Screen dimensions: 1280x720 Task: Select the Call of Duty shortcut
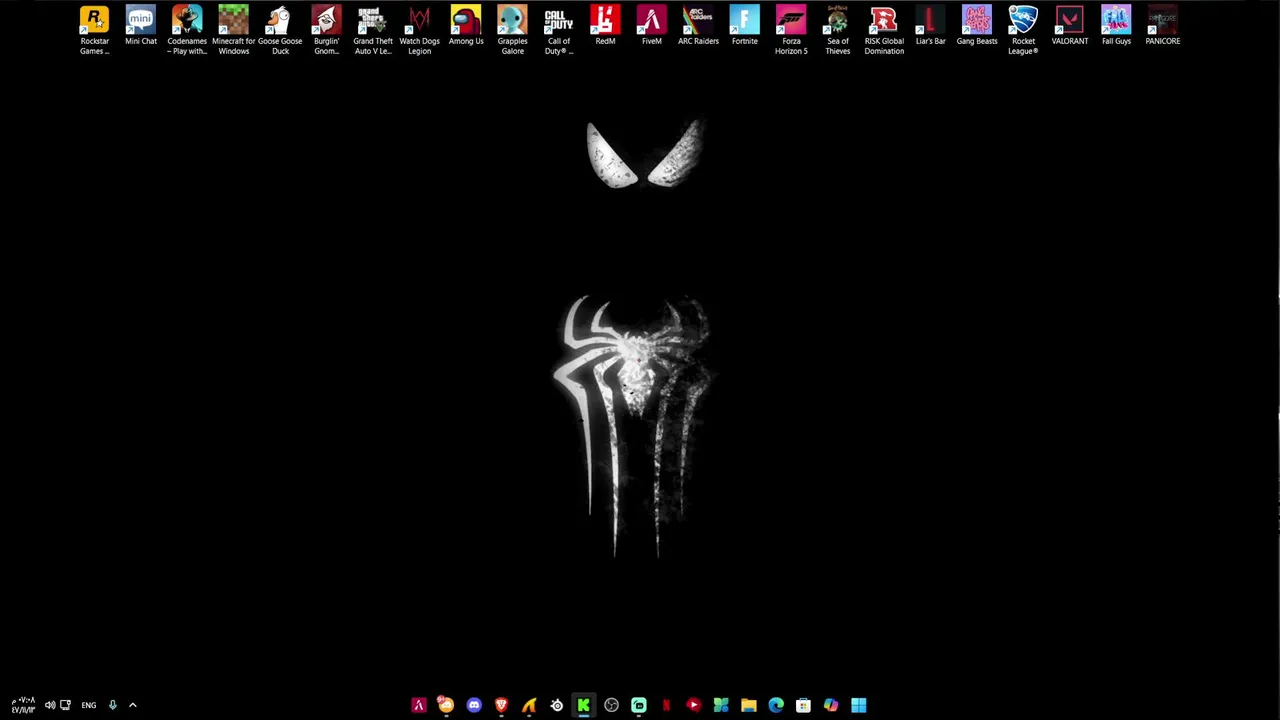coord(559,30)
